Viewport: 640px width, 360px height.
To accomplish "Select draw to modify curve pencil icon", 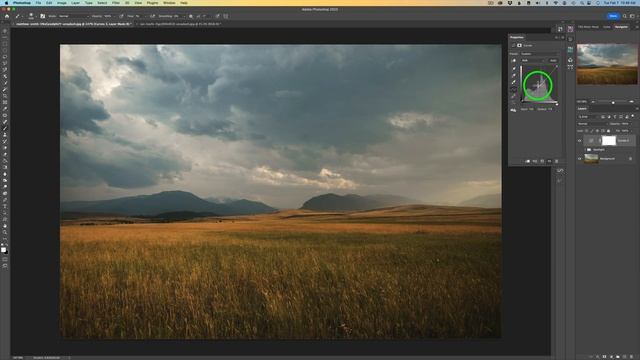I will pos(514,96).
